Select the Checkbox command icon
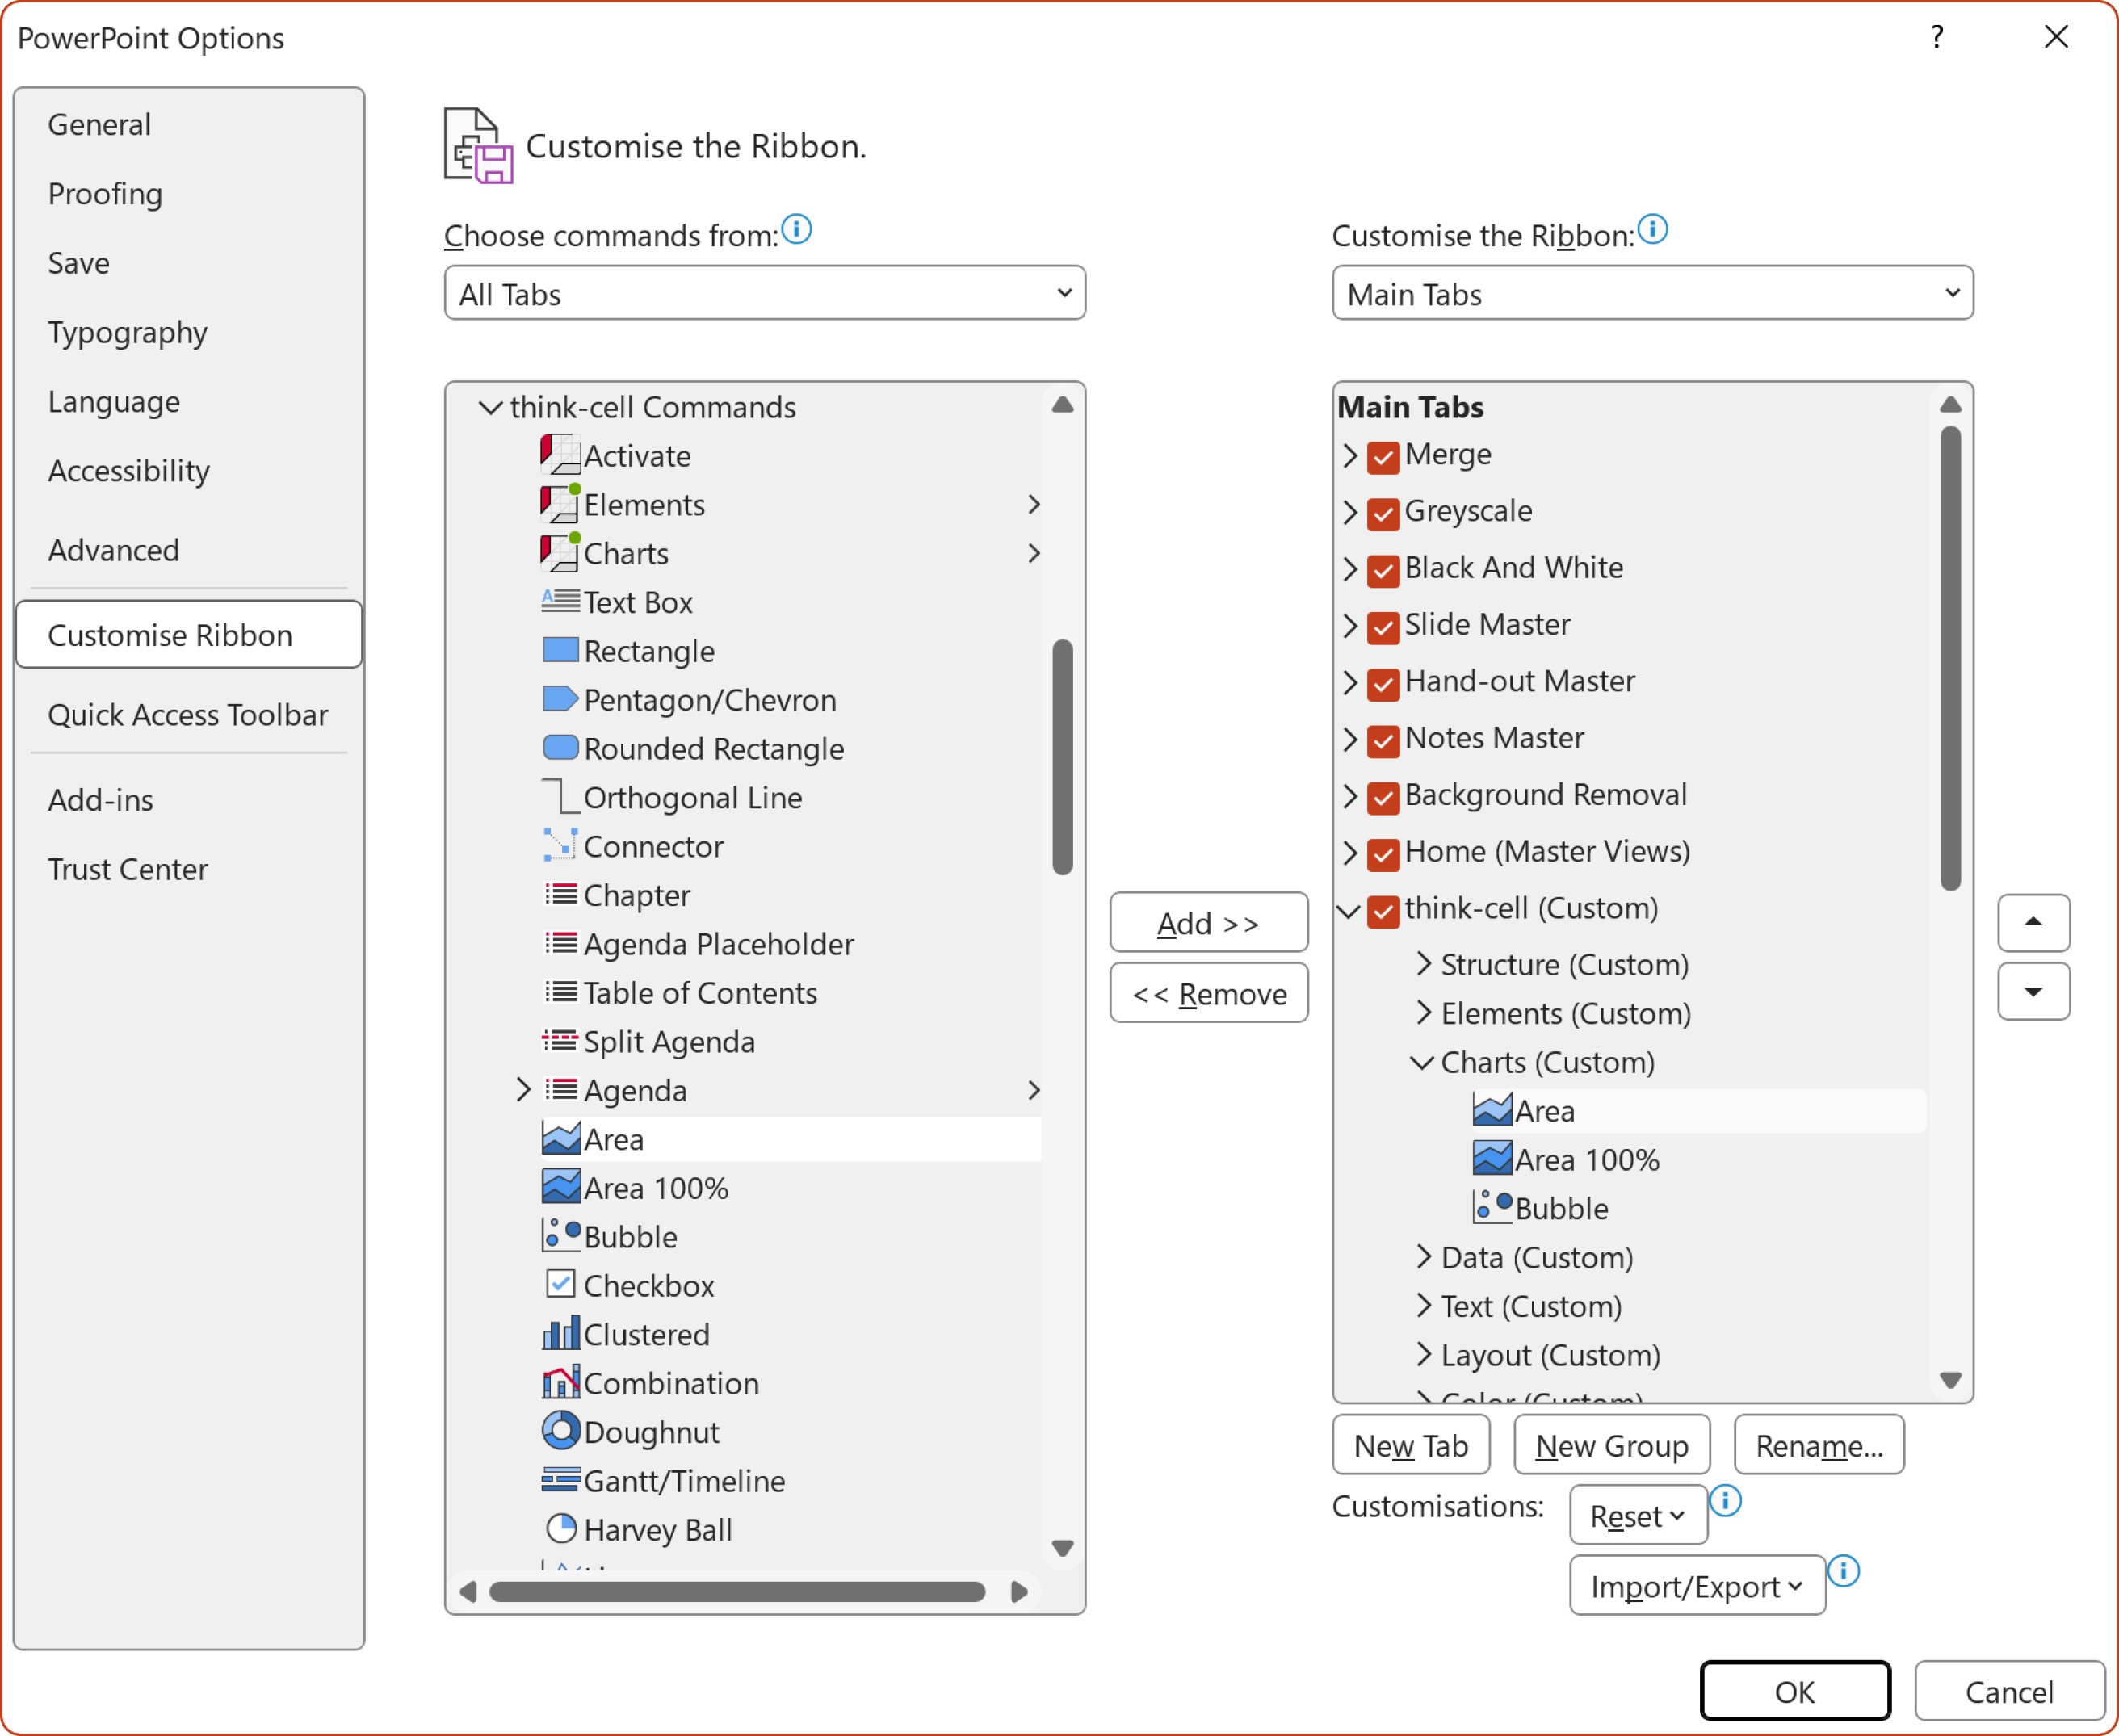Image resolution: width=2119 pixels, height=1736 pixels. tap(560, 1284)
